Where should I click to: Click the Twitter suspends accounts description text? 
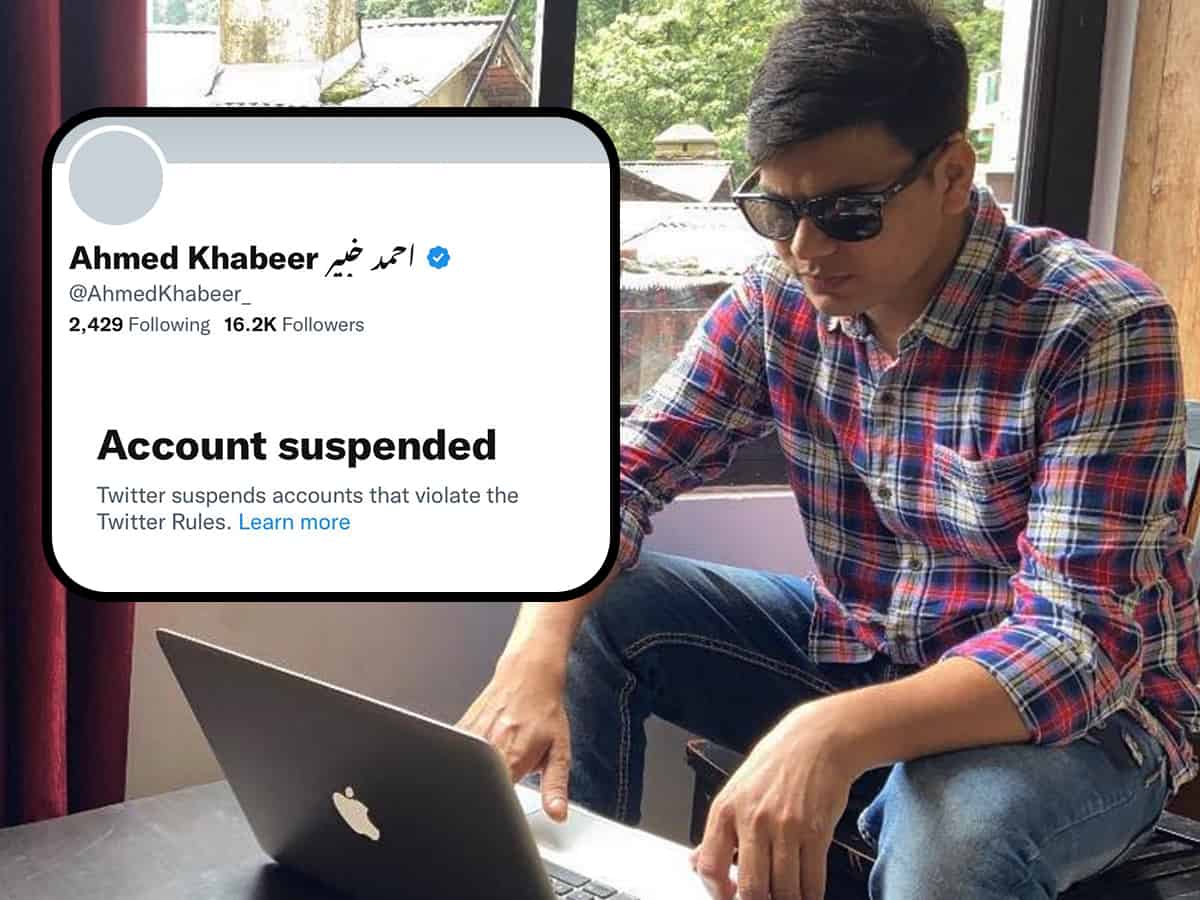(308, 508)
